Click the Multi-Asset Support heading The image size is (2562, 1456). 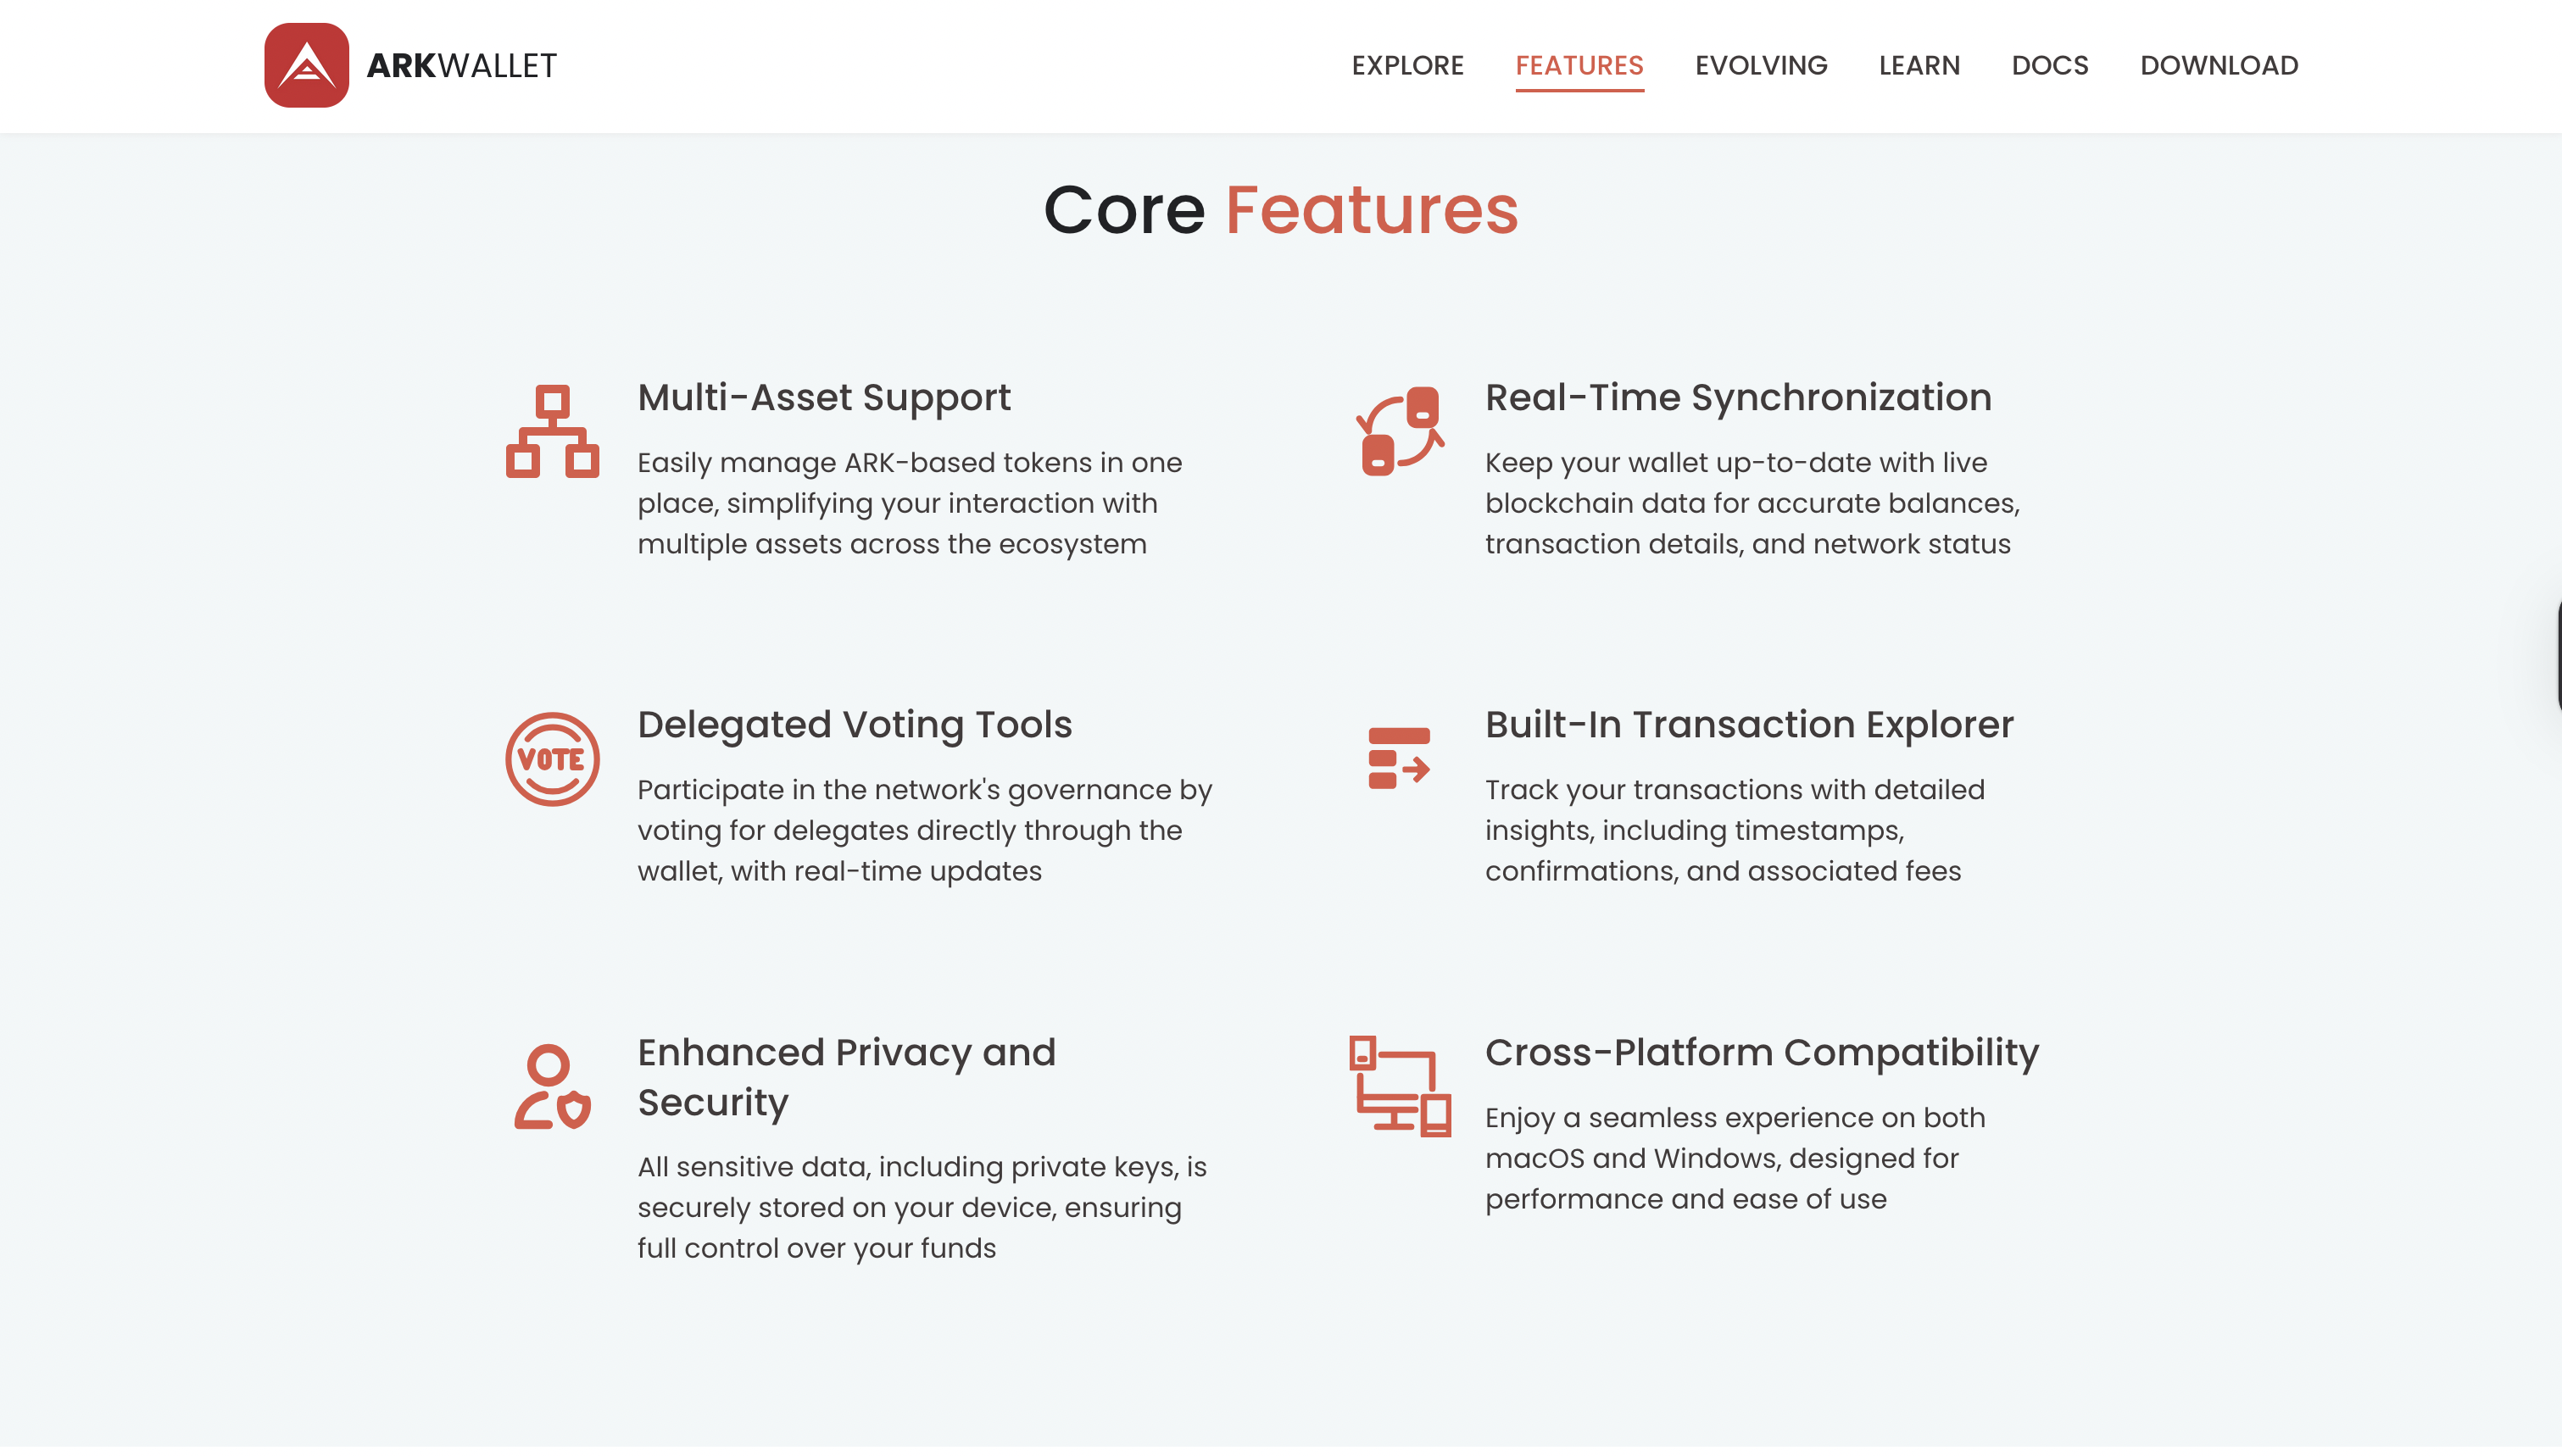click(824, 398)
